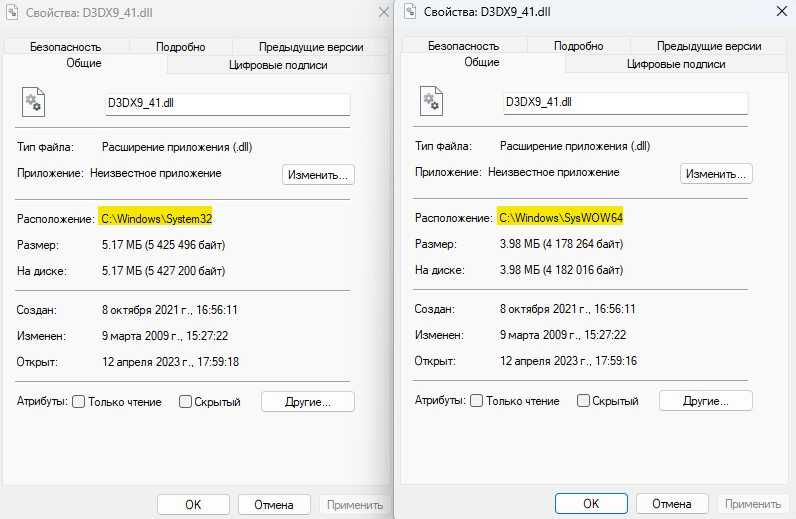796x519 pixels.
Task: Open Другие attributes in left window
Action: click(308, 402)
